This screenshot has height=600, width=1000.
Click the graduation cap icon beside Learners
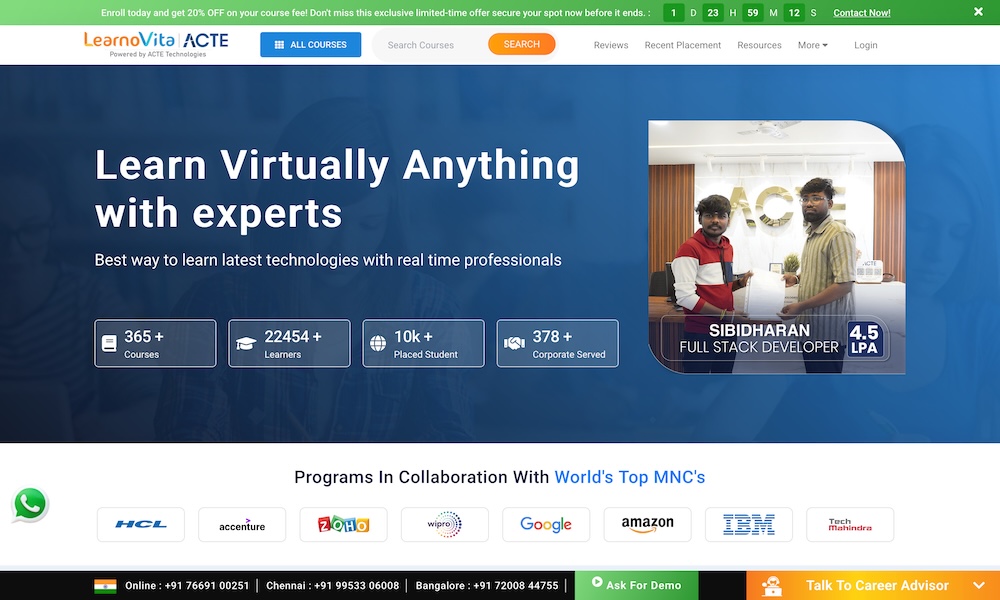[246, 344]
